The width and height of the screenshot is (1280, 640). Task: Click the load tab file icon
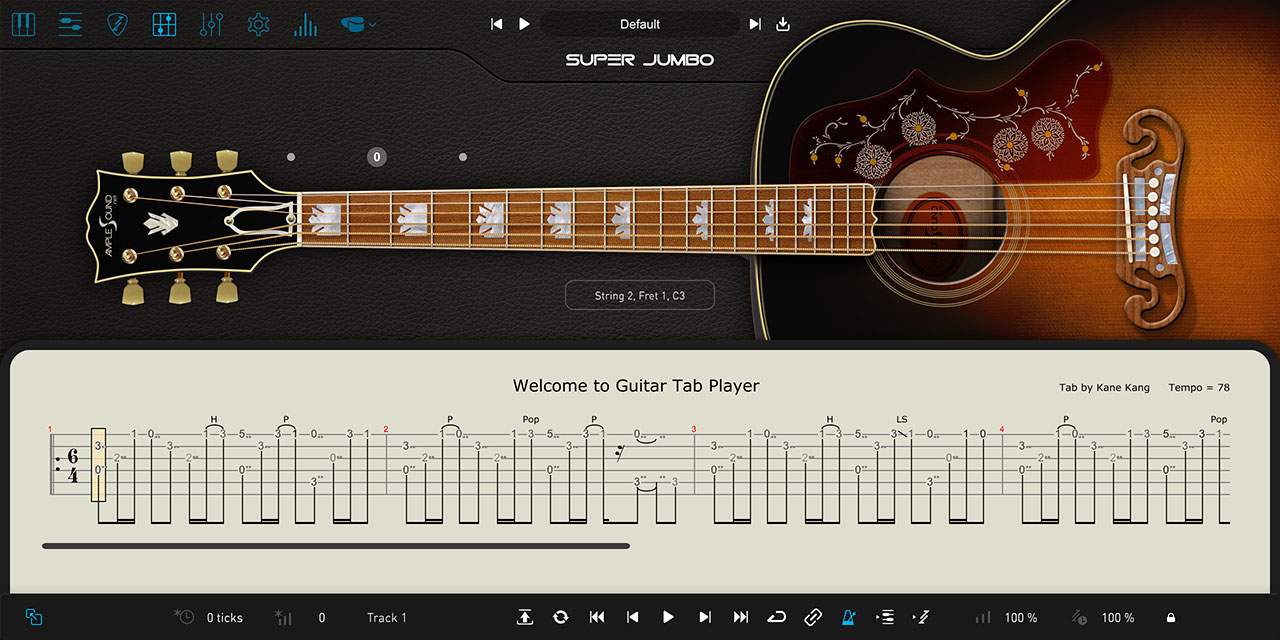point(525,618)
